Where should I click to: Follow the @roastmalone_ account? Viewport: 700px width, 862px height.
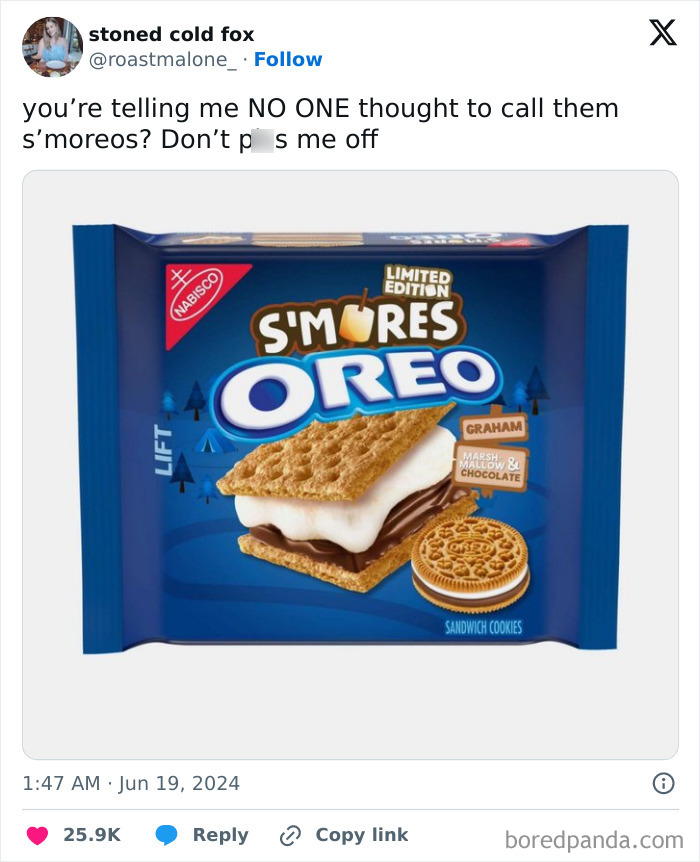coord(288,60)
